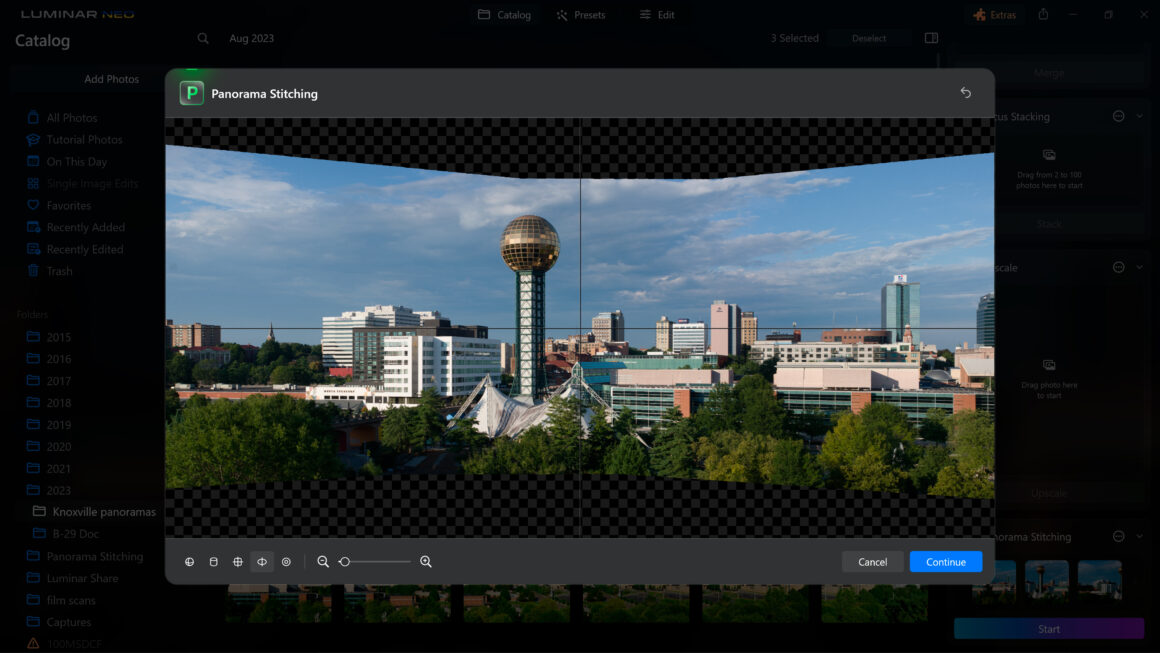Toggle the highlighted oval projection icon
This screenshot has width=1160, height=653.
click(x=262, y=562)
